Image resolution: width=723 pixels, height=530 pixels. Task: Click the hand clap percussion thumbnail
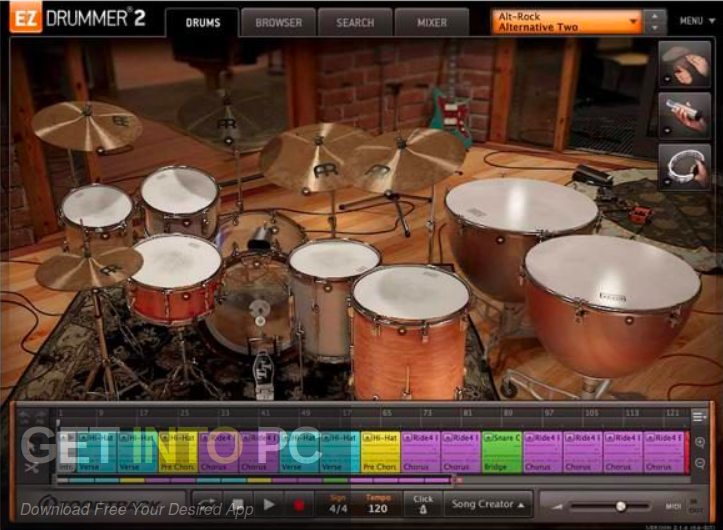click(684, 64)
